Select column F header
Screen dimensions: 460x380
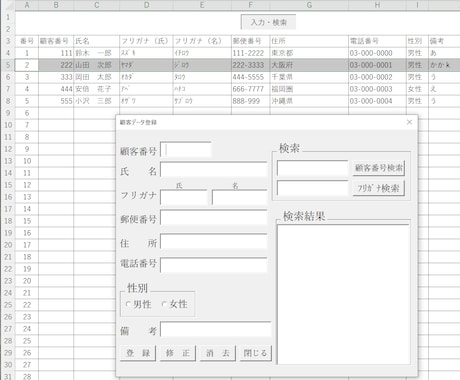pyautogui.click(x=251, y=5)
